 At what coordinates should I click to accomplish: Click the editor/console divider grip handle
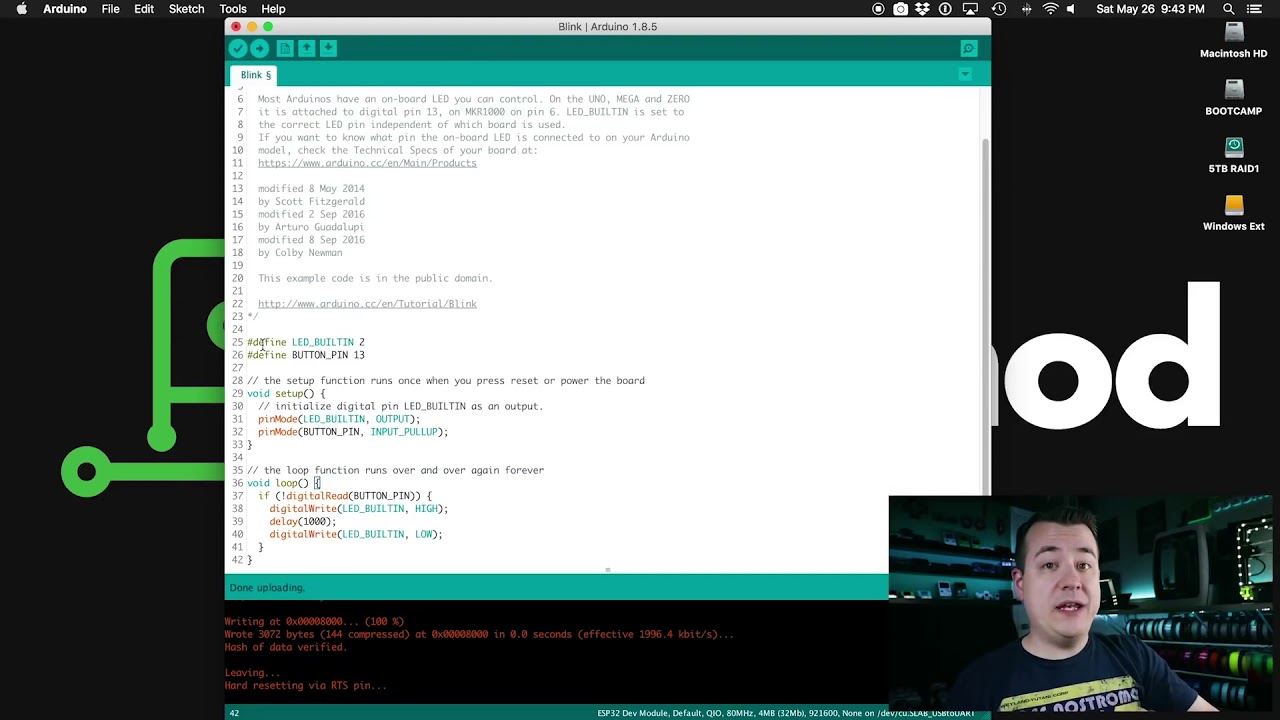point(607,571)
